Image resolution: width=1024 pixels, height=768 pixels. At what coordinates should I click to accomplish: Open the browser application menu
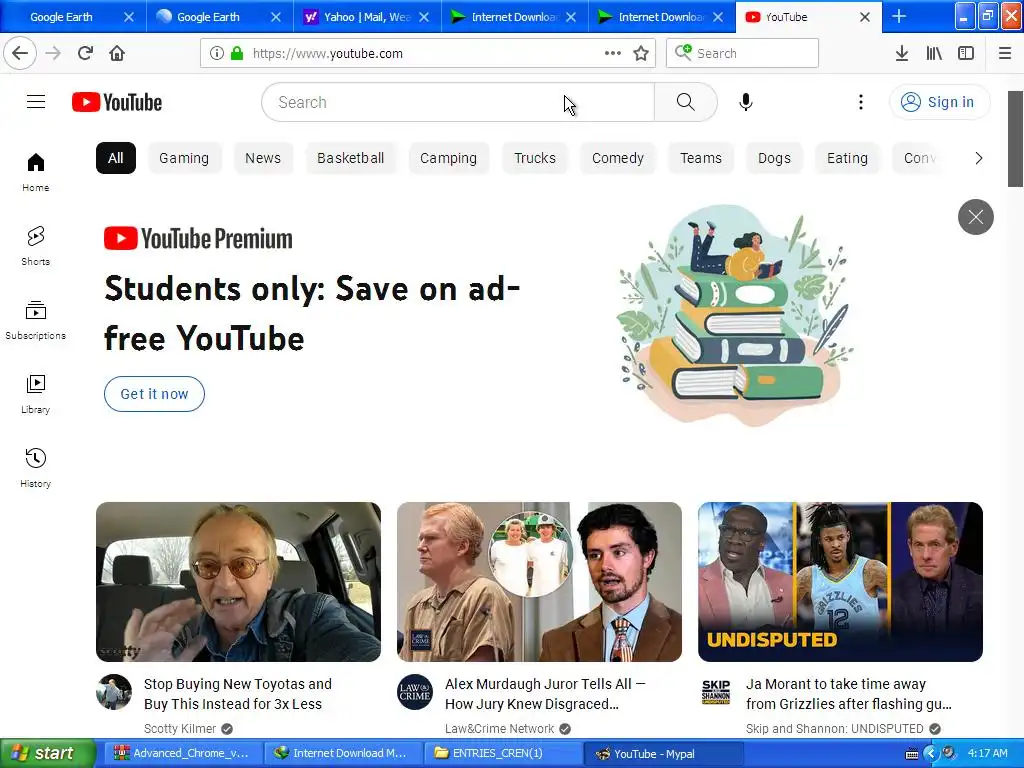click(x=1005, y=53)
